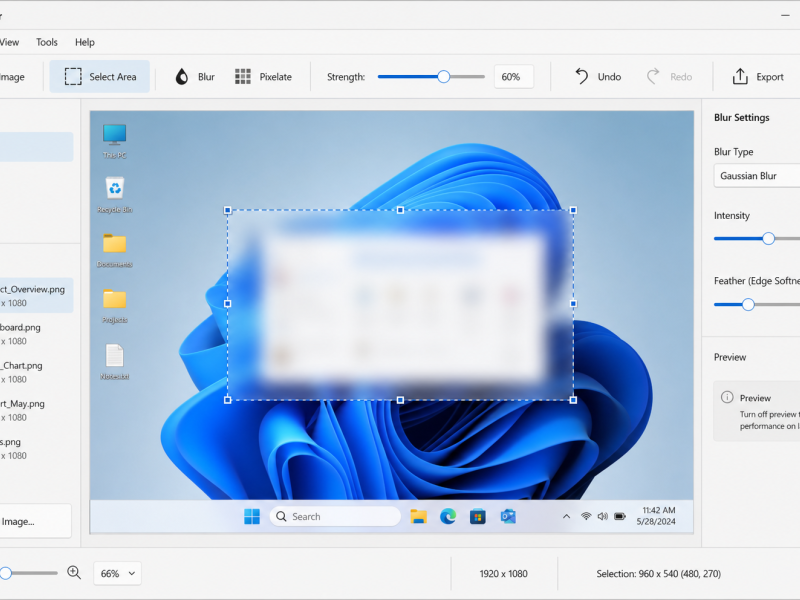Open the Help menu

[x=85, y=42]
